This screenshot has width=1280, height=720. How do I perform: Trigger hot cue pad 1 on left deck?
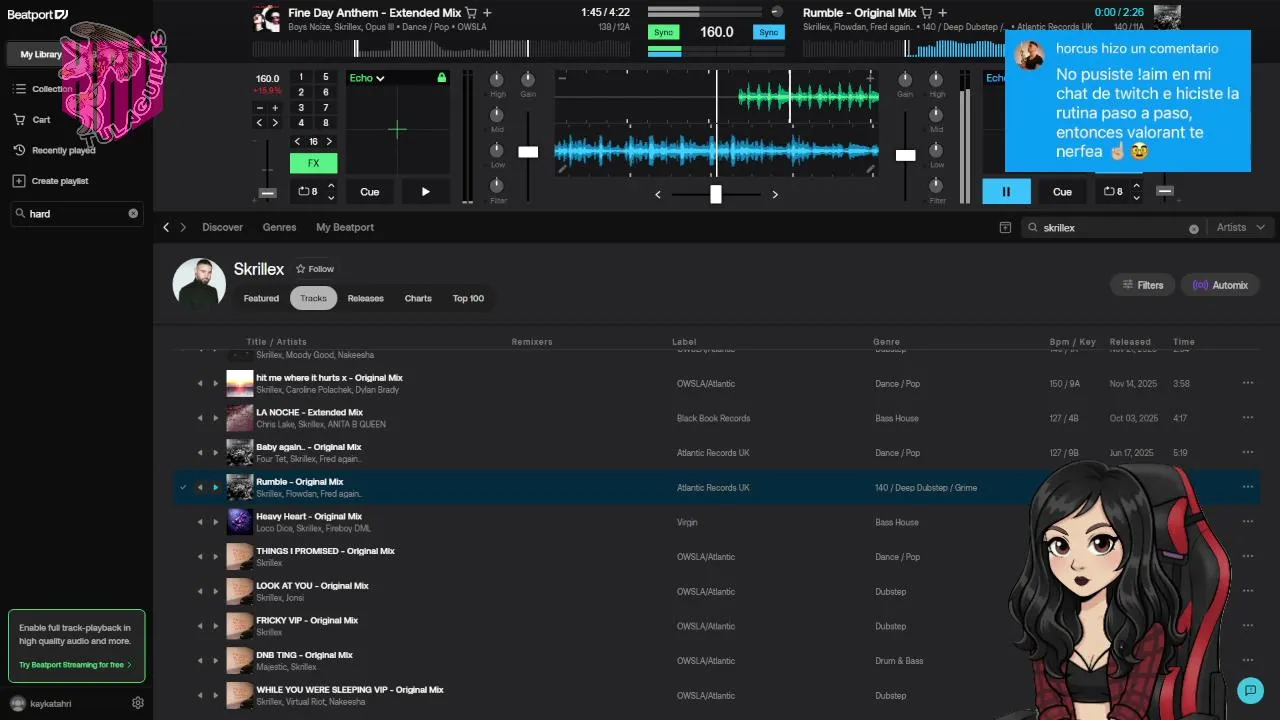click(301, 77)
